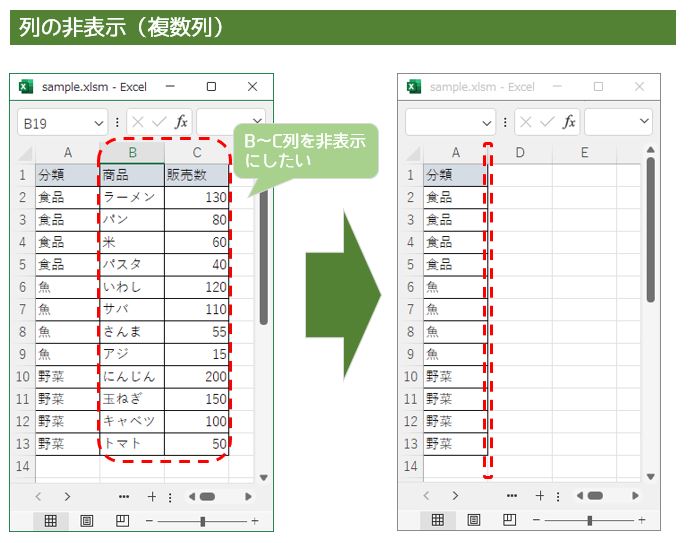Click the confirm checkmark icon in the left formula bar
Image resolution: width=689 pixels, height=543 pixels.
(159, 122)
